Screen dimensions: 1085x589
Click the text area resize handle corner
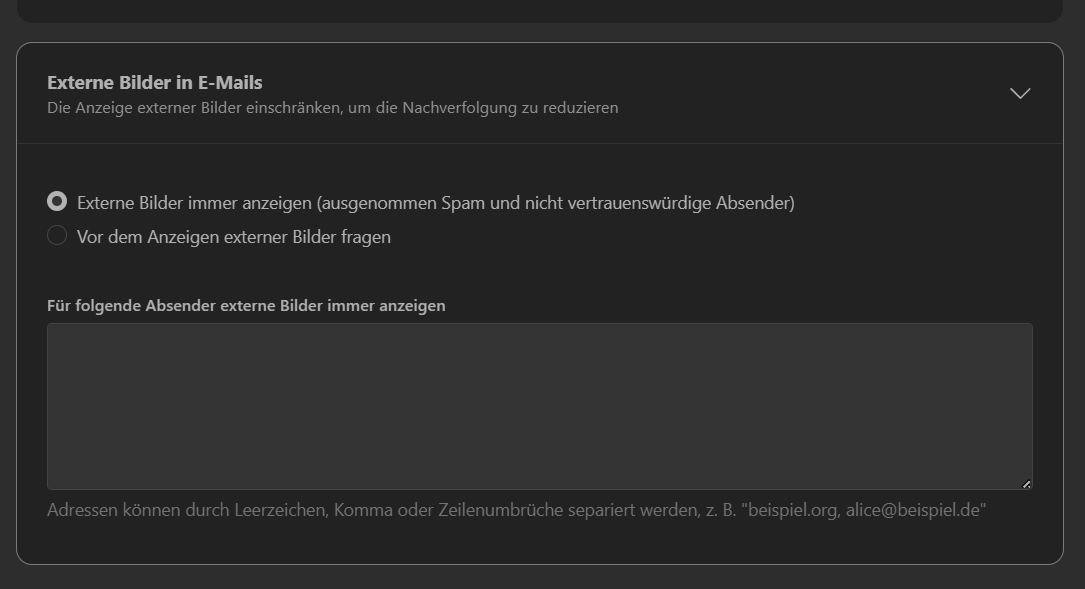click(1026, 484)
